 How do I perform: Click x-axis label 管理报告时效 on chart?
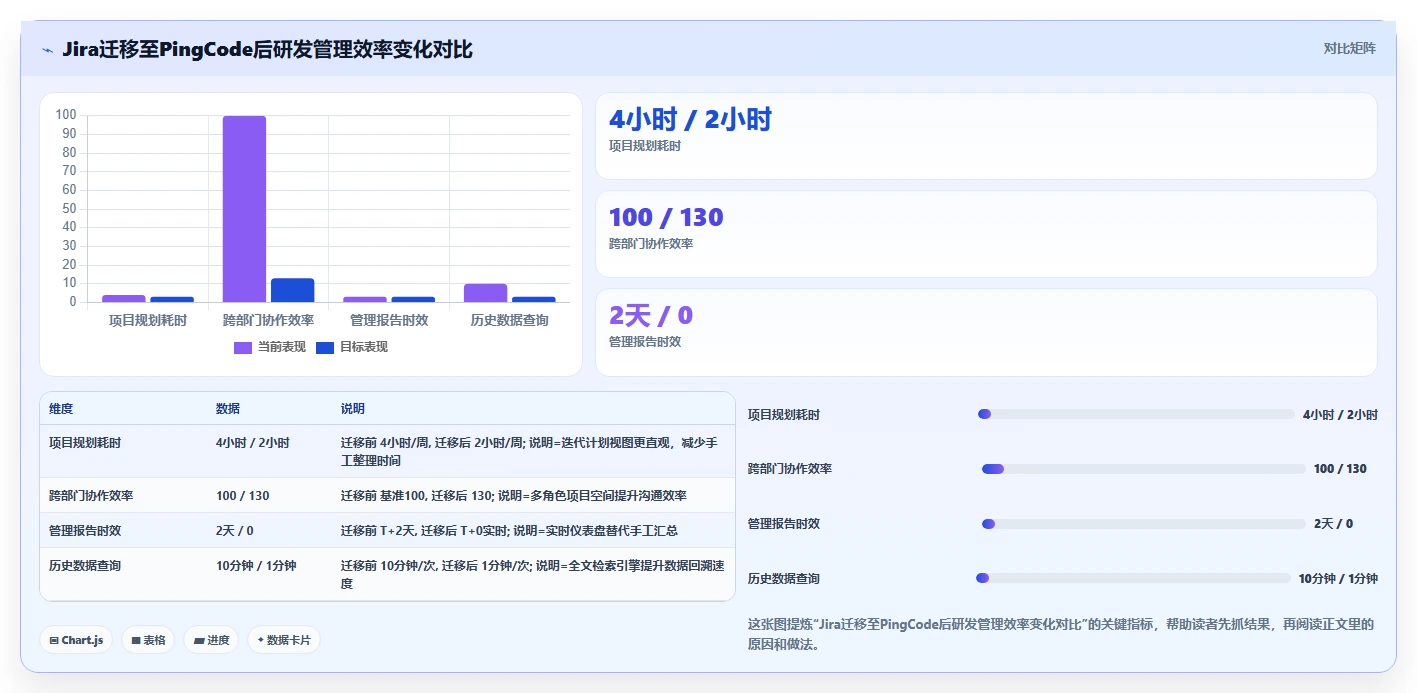389,320
